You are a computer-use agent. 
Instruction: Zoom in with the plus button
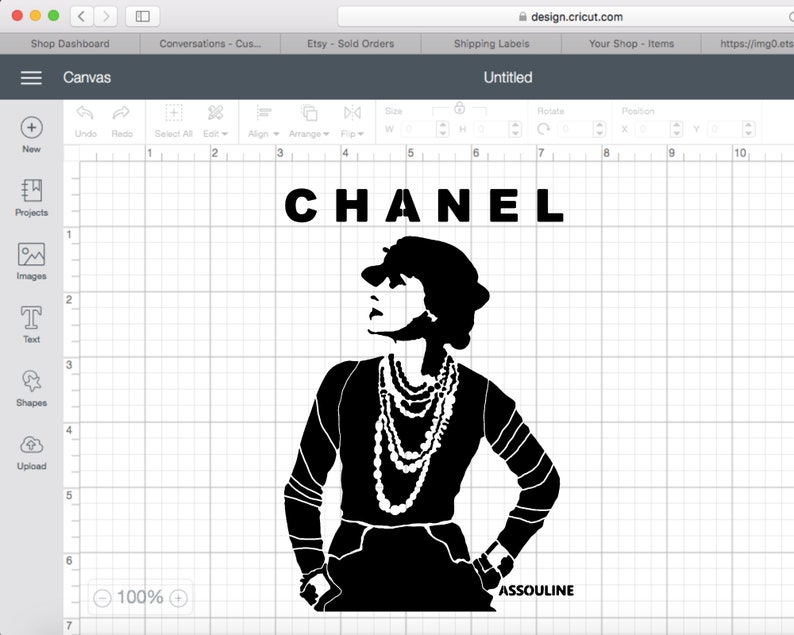178,598
